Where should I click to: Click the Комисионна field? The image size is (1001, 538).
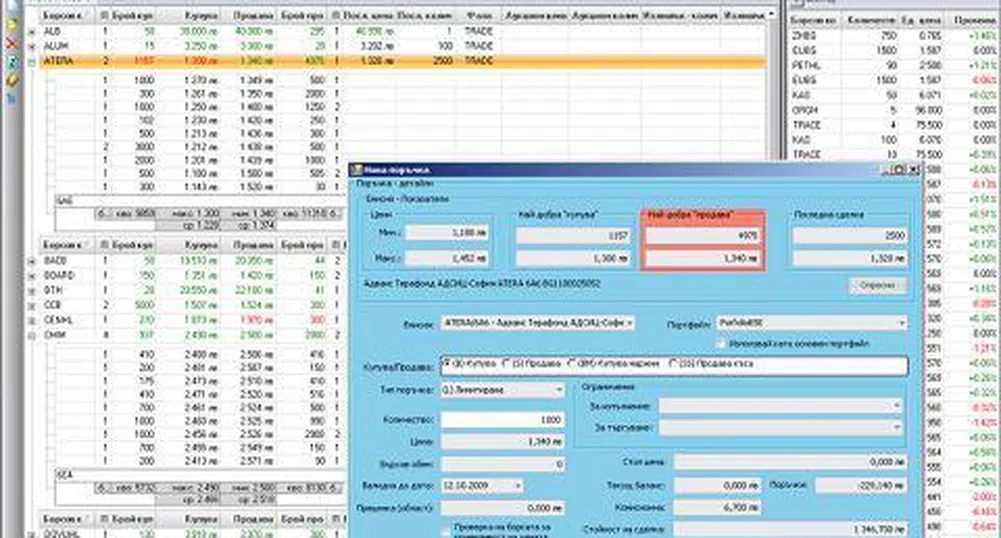717,507
